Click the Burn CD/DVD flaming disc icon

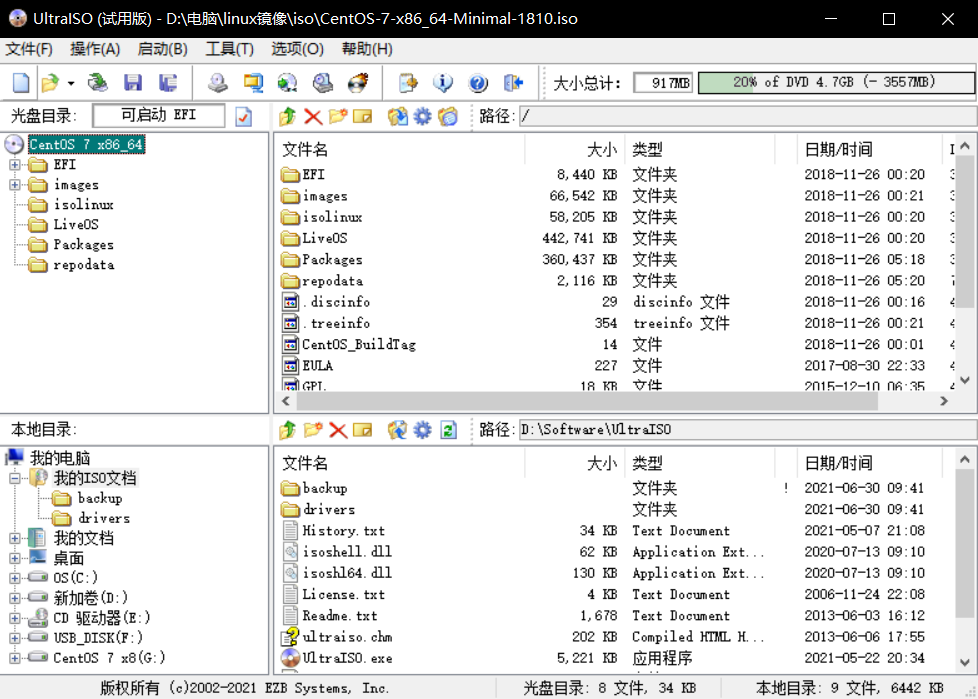(x=358, y=82)
